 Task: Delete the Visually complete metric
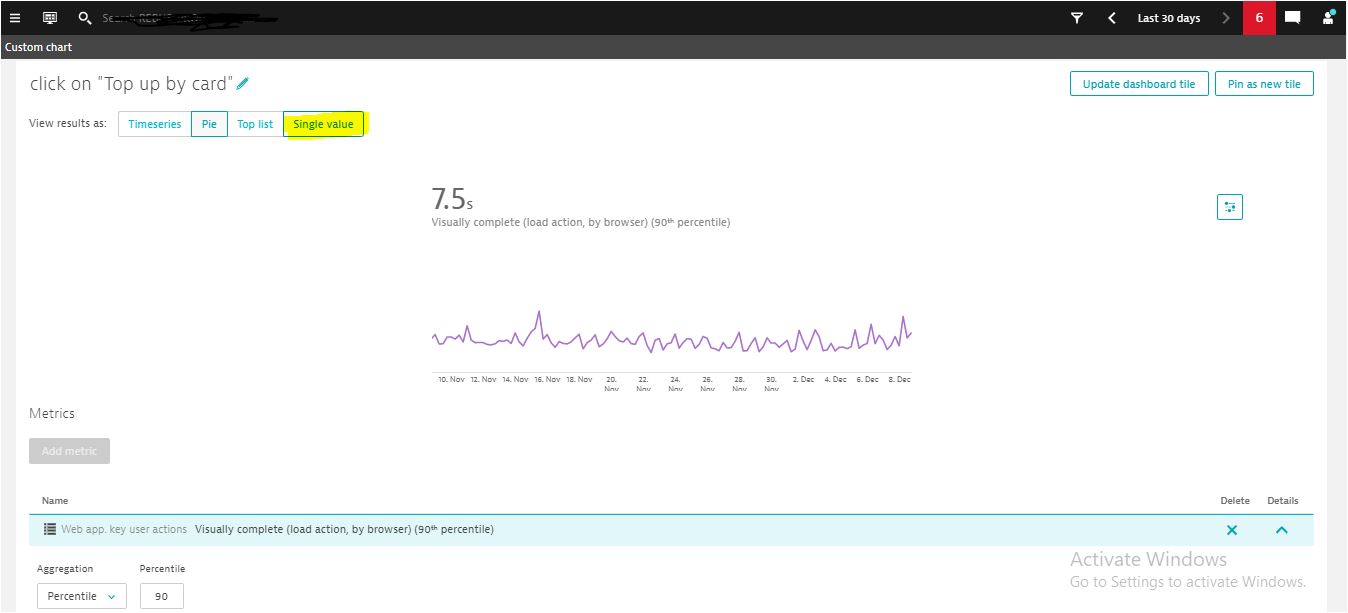click(x=1232, y=530)
